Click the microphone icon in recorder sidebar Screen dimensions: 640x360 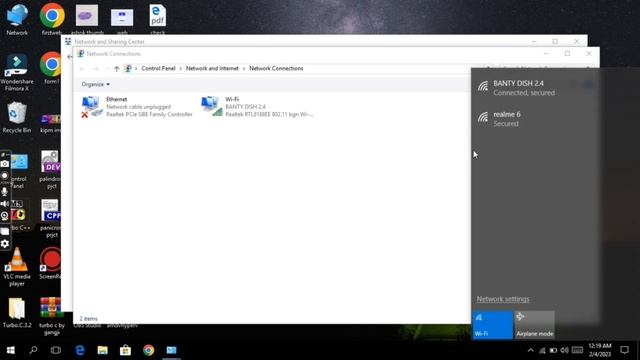tap(5, 191)
